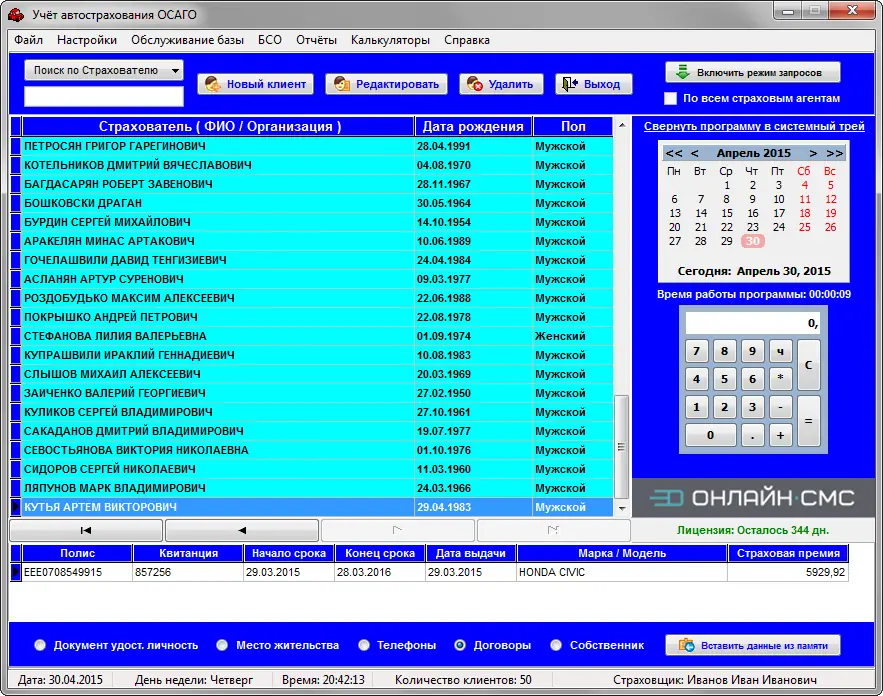Select row ПЕТРОСЯН ГРИГОР ГАРЕГИНОВИЧ
The height and width of the screenshot is (696, 883).
317,146
